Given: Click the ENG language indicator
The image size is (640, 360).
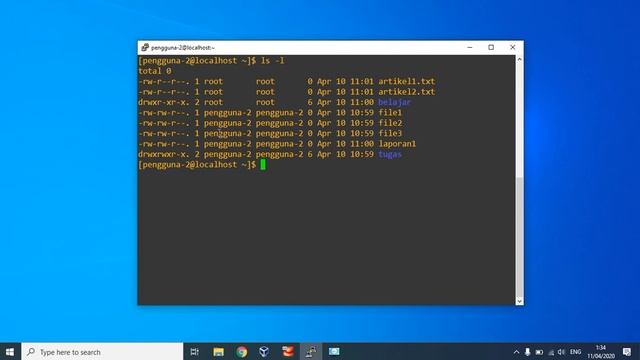Looking at the screenshot, I should [x=576, y=352].
